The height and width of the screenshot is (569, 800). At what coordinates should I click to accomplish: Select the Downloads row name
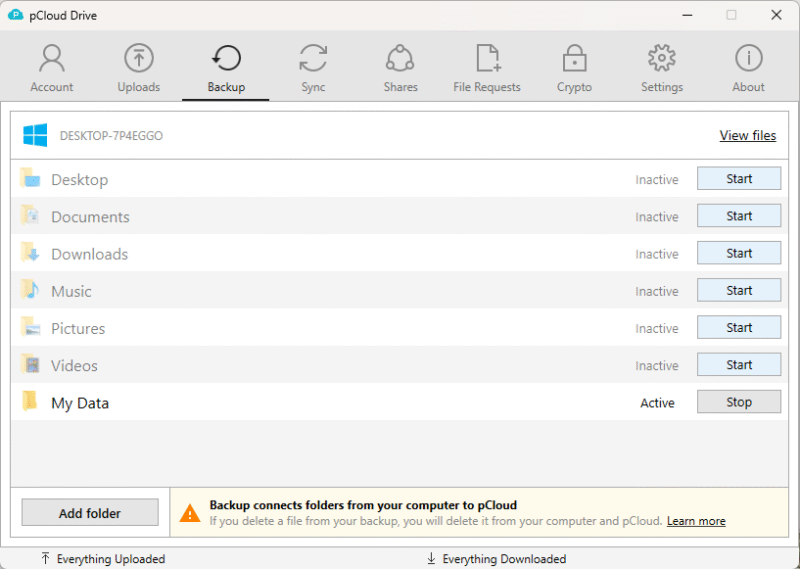coord(89,254)
